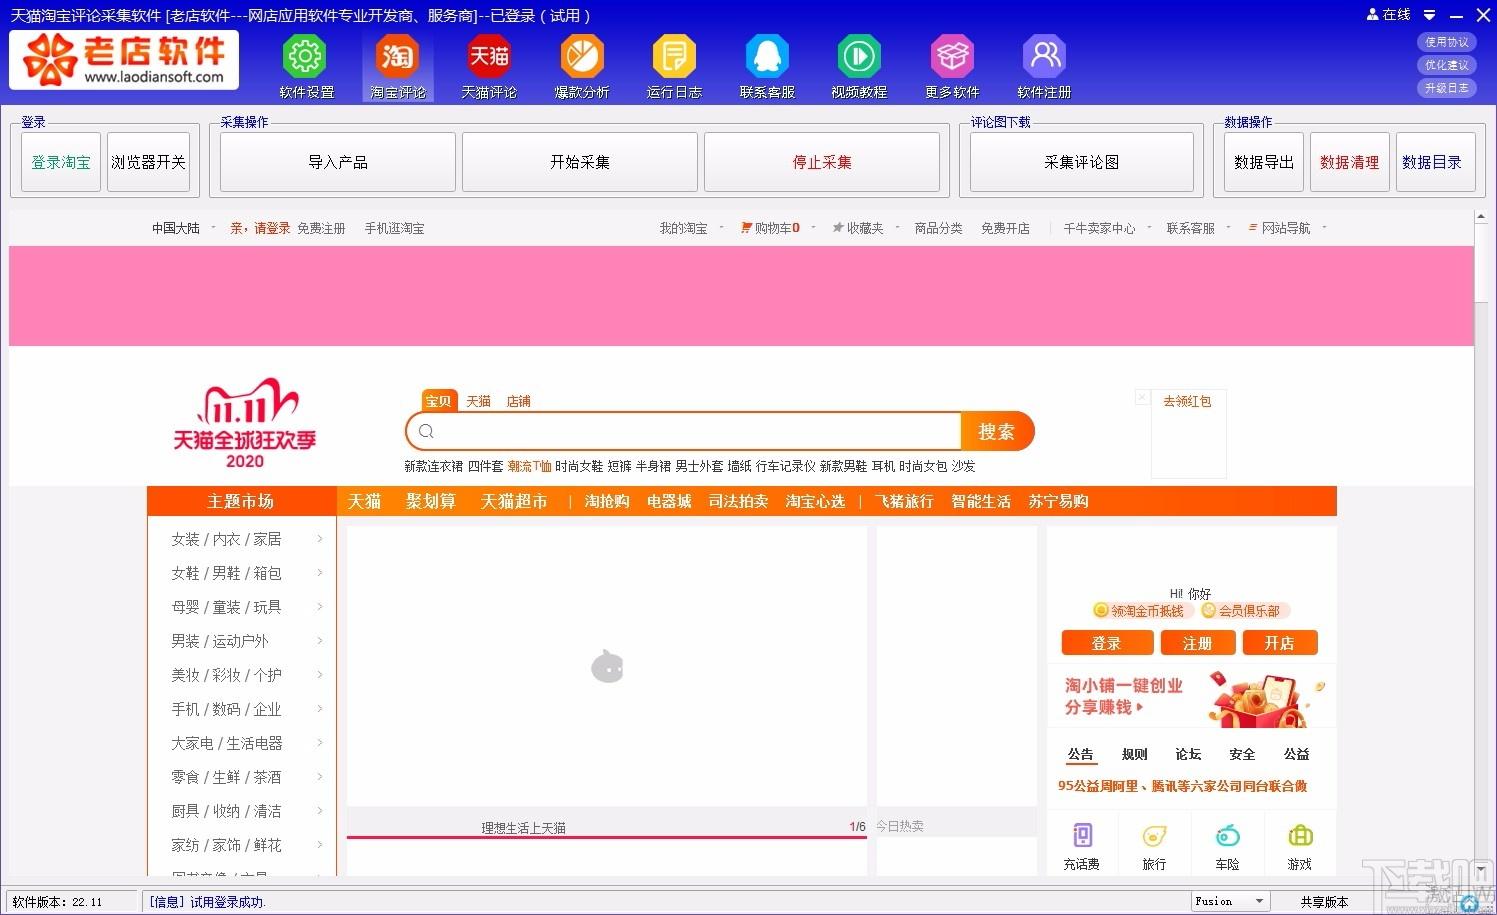Click the 95公益周 announcement link

[1183, 786]
